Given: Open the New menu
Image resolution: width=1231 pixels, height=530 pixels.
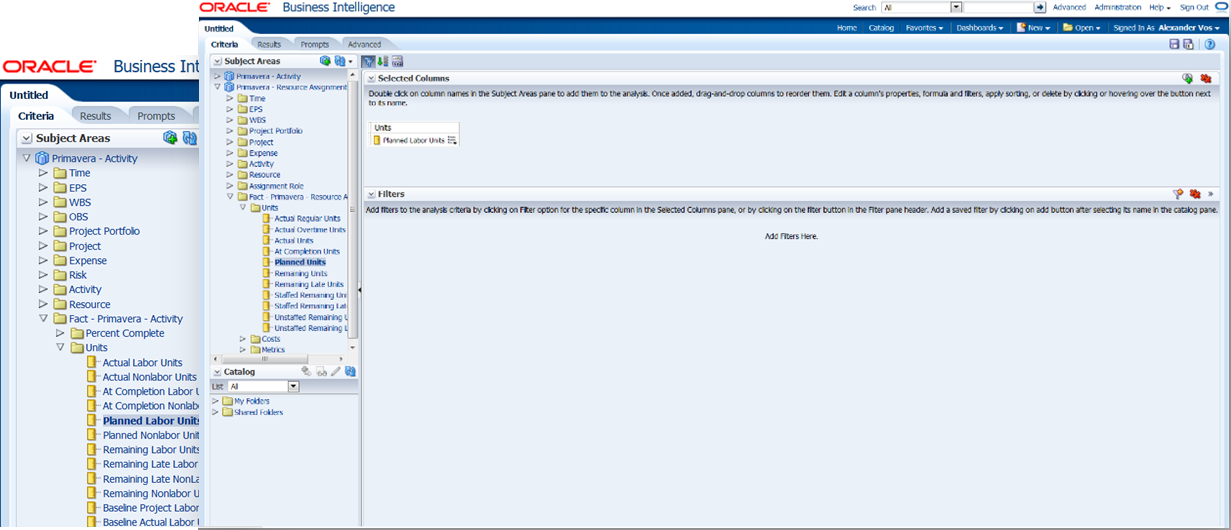Looking at the screenshot, I should click(1034, 28).
